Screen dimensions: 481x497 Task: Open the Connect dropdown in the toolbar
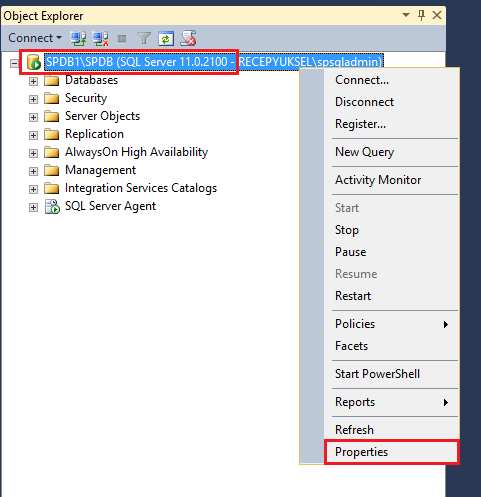pos(35,38)
